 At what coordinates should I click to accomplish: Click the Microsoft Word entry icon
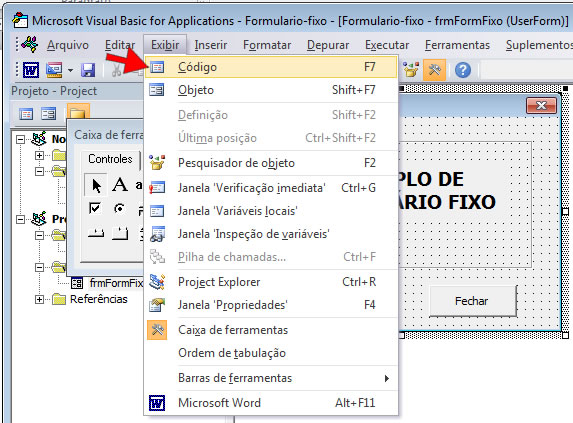[157, 403]
